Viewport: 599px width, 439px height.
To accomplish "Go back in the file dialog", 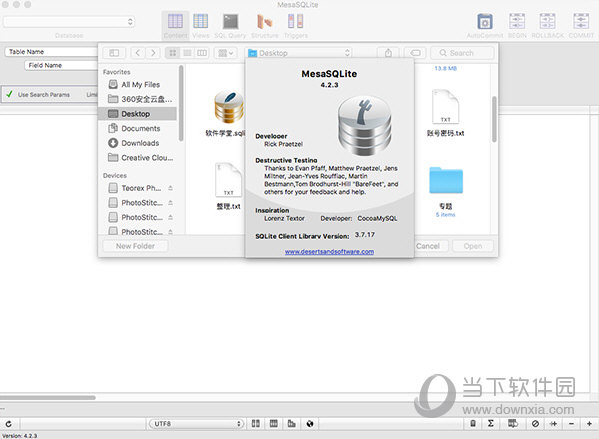I will click(x=138, y=53).
